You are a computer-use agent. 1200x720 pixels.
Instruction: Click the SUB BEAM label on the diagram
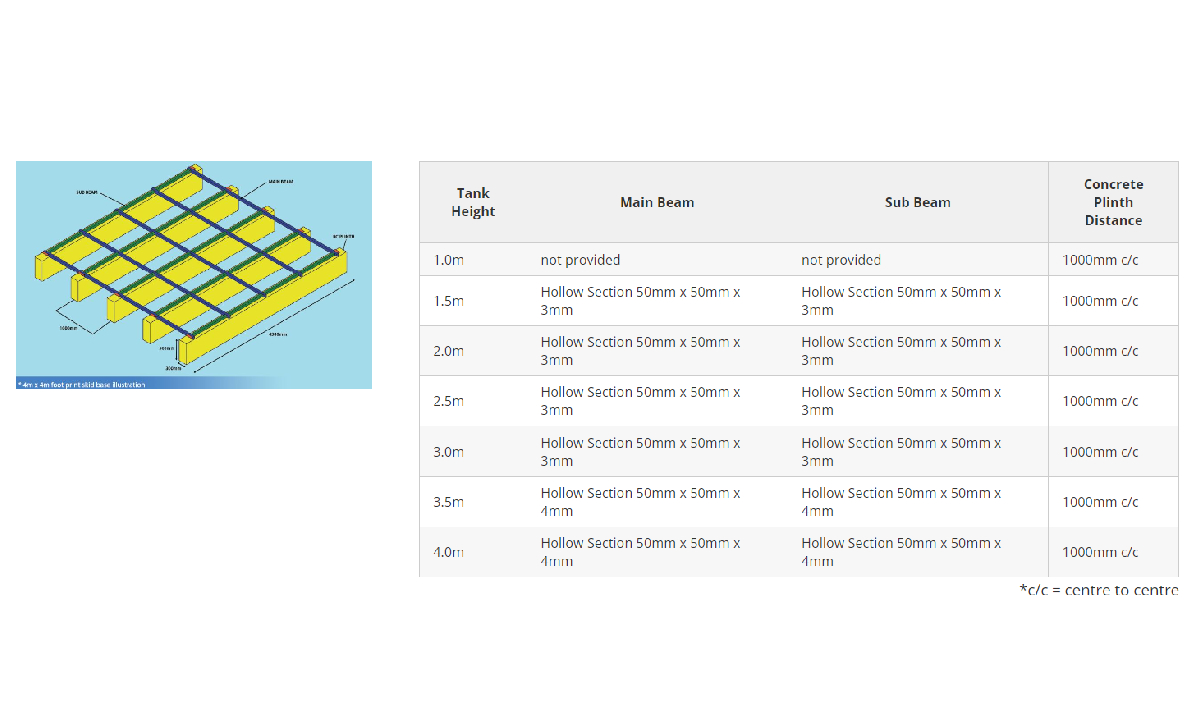(x=87, y=191)
